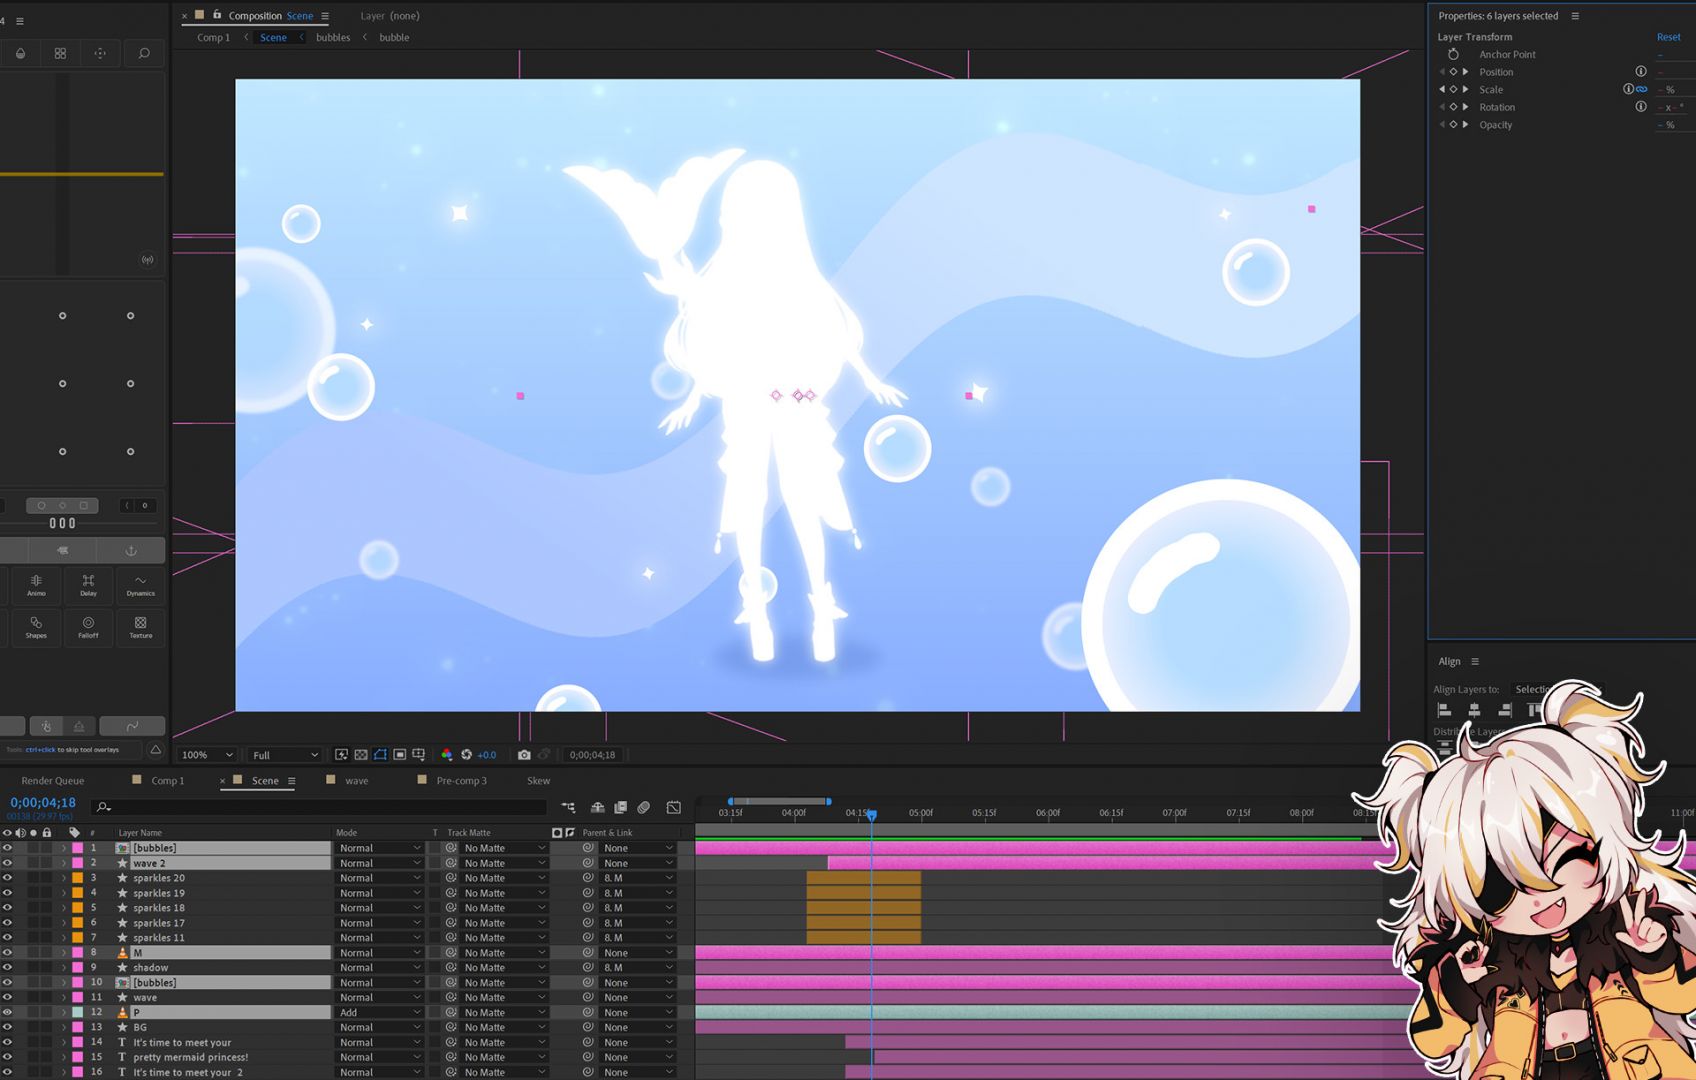Click the timeline layer search field

click(x=320, y=807)
